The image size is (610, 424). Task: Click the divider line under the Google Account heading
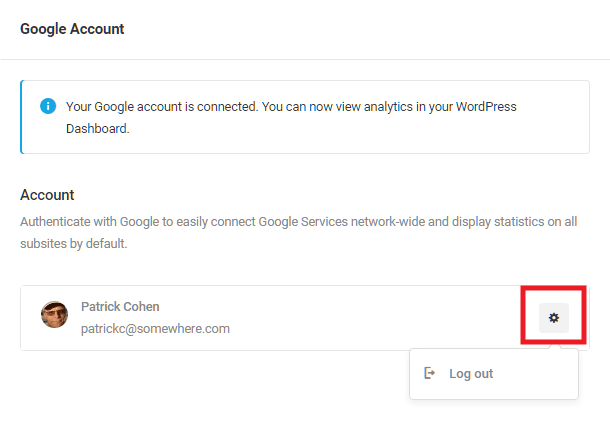pos(305,60)
